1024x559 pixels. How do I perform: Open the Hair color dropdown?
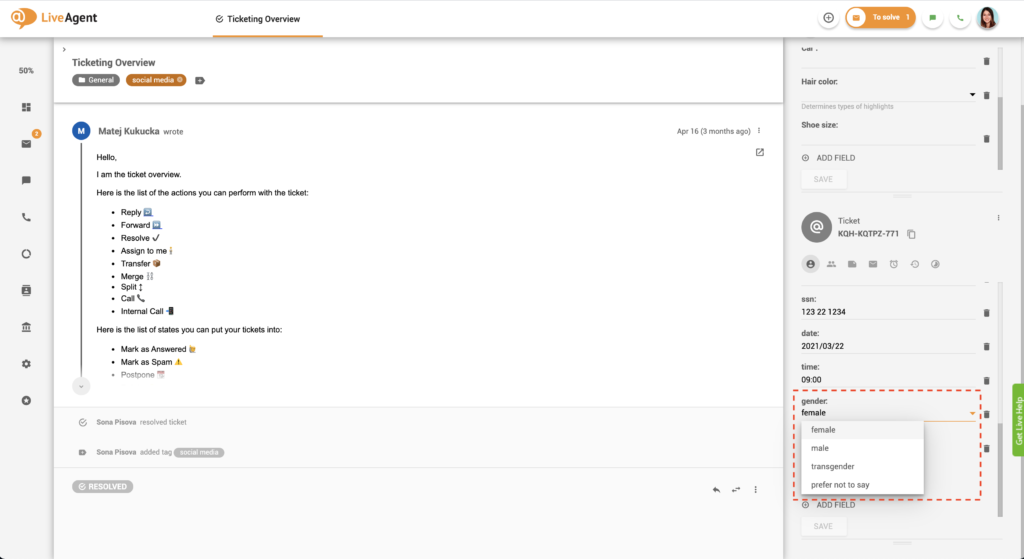972,95
